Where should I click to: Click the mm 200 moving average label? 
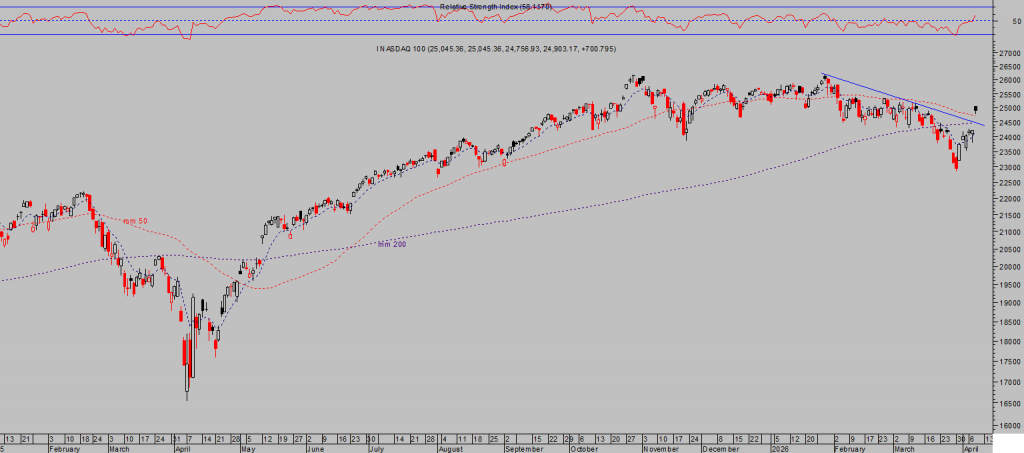(391, 244)
